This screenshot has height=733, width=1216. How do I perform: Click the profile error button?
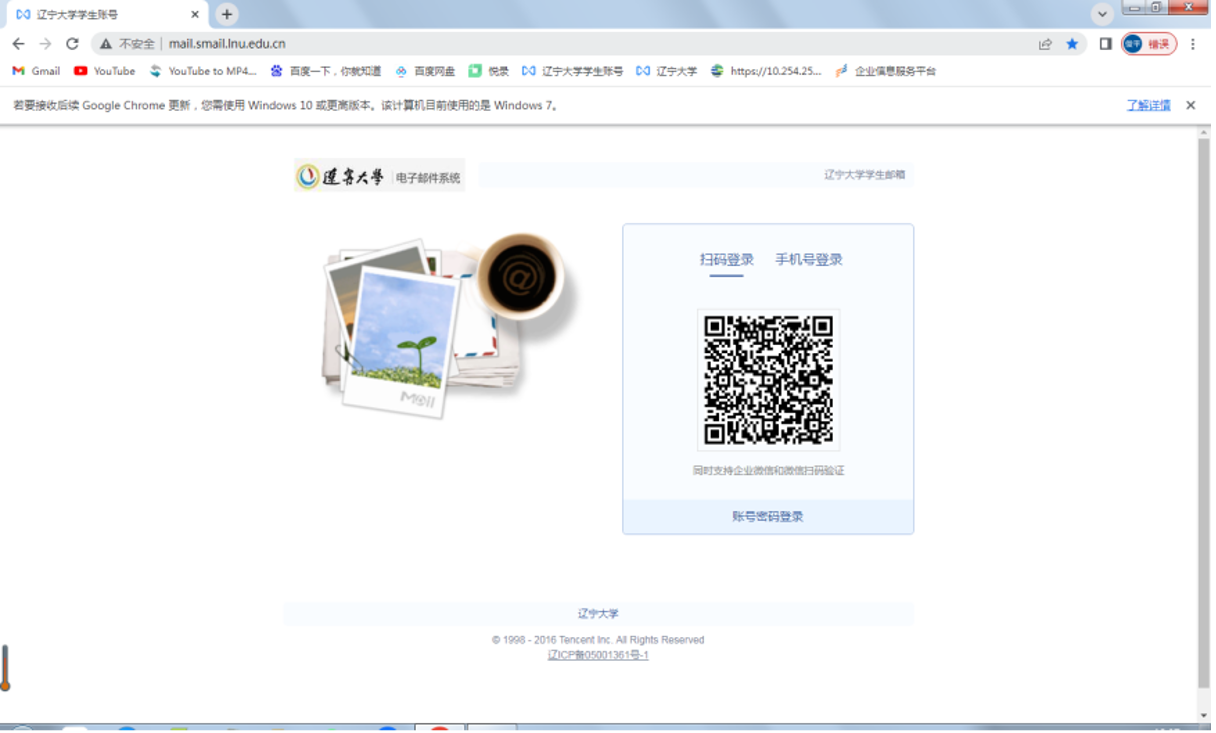point(1149,44)
